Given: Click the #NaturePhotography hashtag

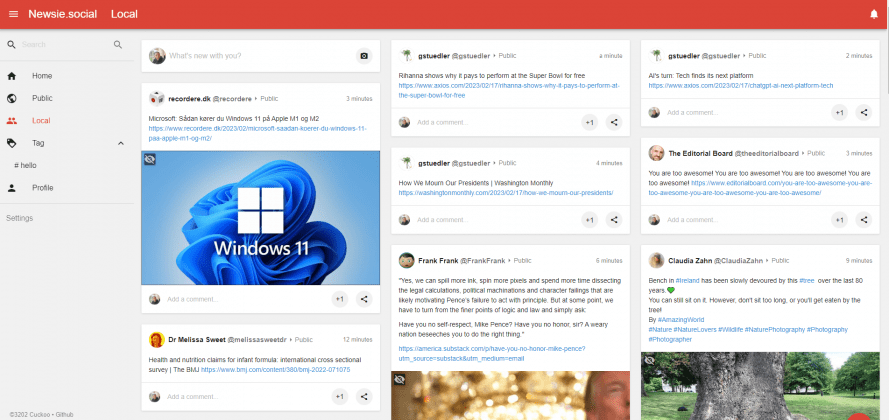Looking at the screenshot, I should click(774, 329).
